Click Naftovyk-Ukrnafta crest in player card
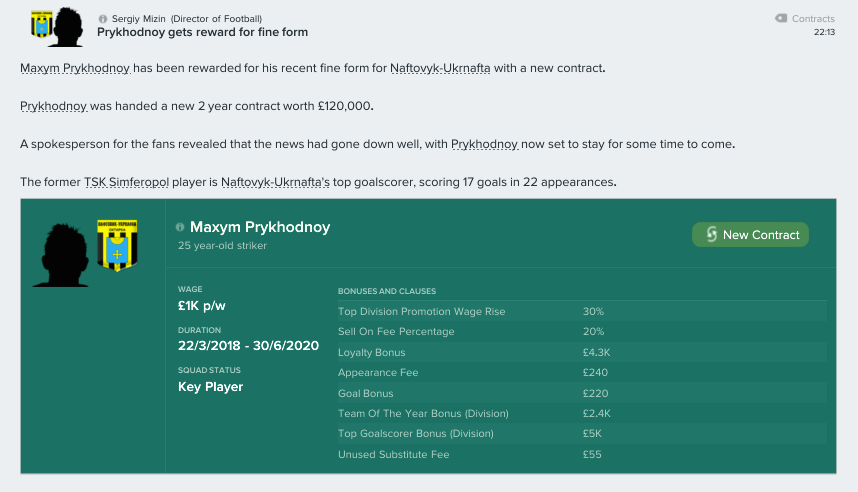 [117, 245]
